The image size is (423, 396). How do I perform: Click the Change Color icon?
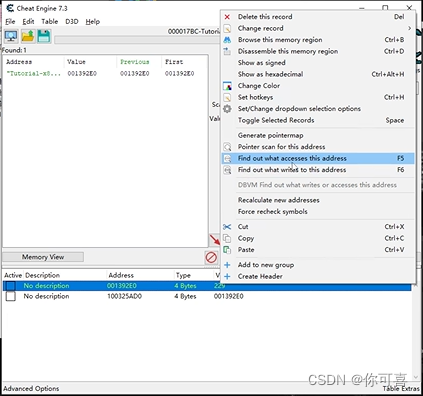coord(227,86)
